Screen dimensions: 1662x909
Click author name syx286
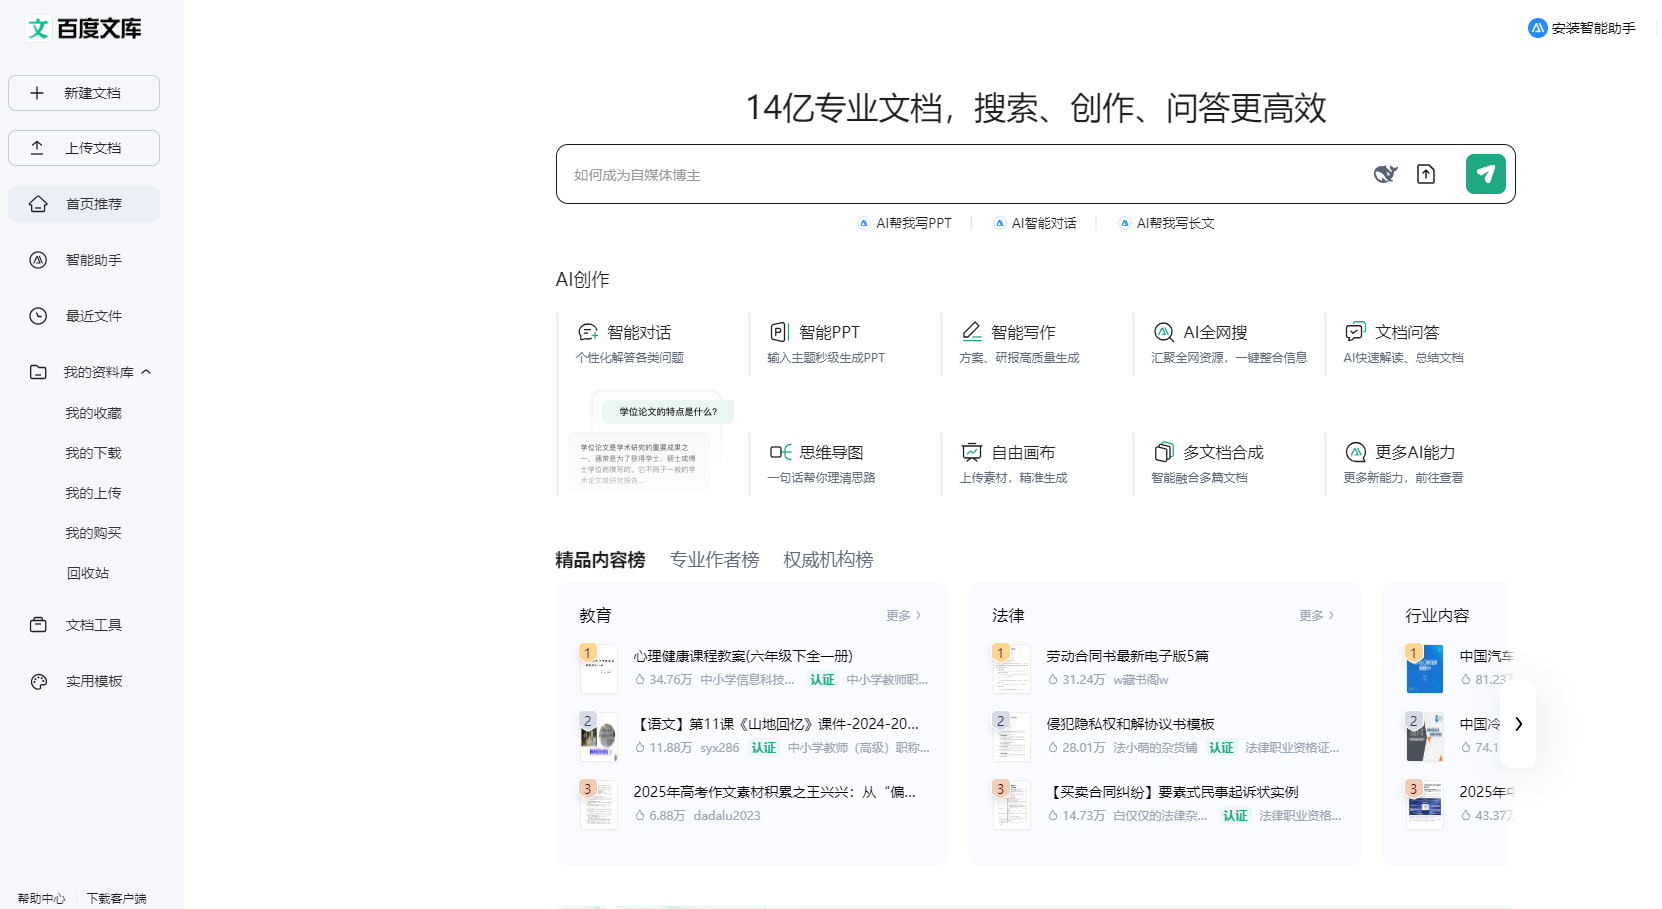coord(720,748)
